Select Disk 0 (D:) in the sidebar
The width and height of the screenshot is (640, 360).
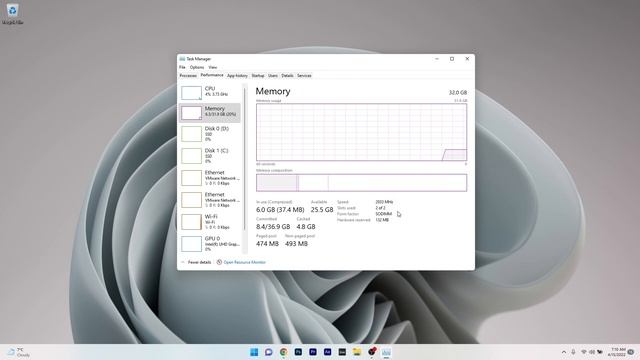pyautogui.click(x=210, y=133)
